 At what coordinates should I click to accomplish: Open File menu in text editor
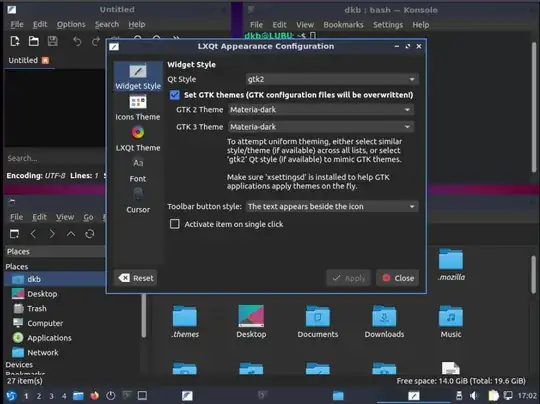pyautogui.click(x=17, y=24)
